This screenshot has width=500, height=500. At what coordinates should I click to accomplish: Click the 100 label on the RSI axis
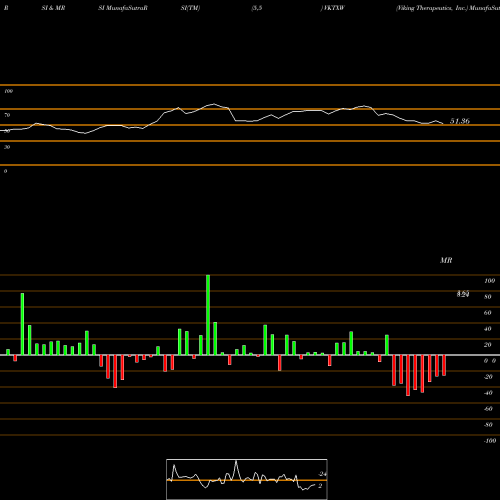pyautogui.click(x=8, y=91)
